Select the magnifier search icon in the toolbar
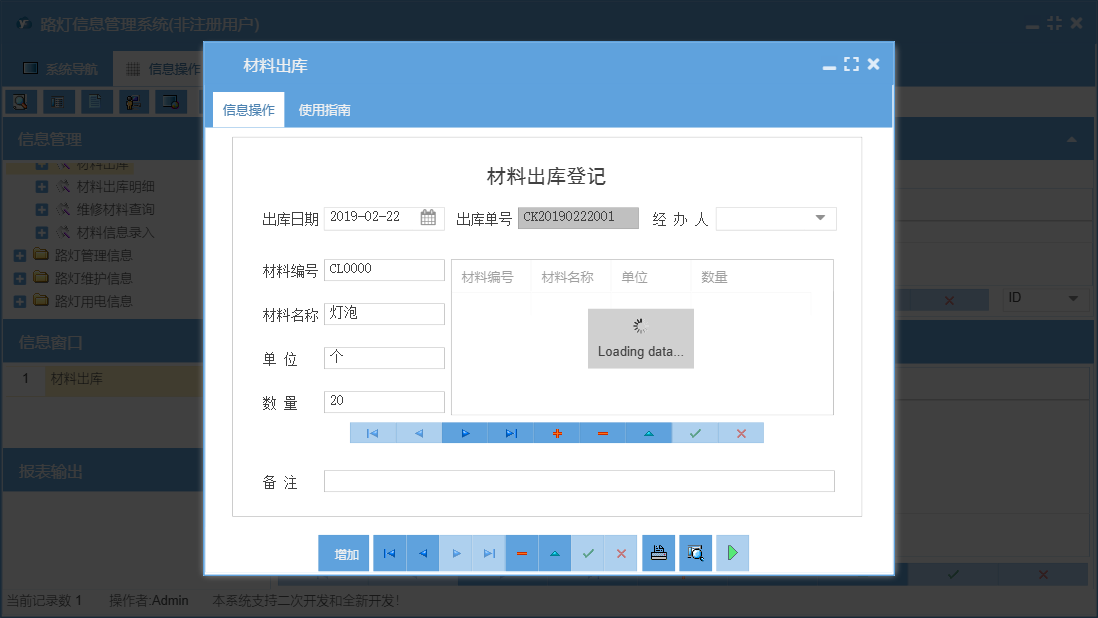This screenshot has width=1098, height=618. click(x=21, y=101)
